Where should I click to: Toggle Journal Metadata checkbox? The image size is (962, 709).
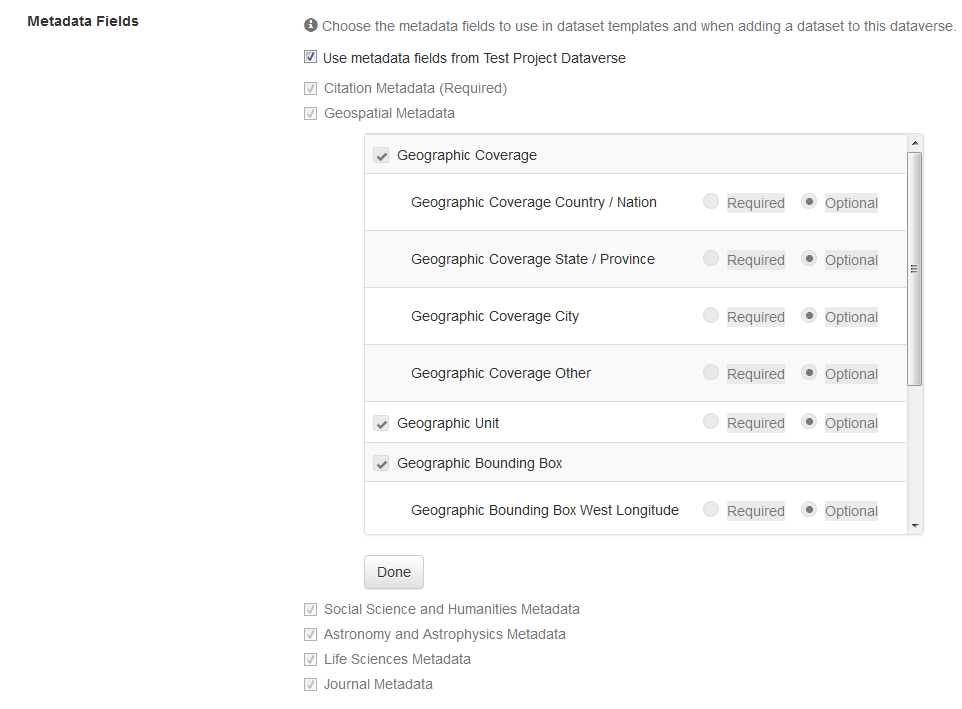coord(310,684)
